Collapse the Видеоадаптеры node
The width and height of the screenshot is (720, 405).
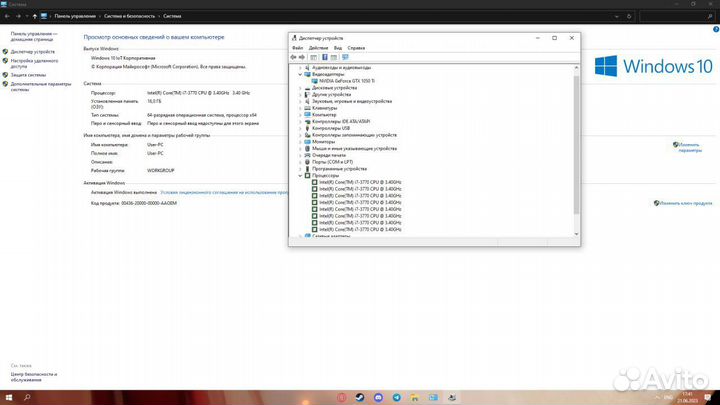[300, 74]
